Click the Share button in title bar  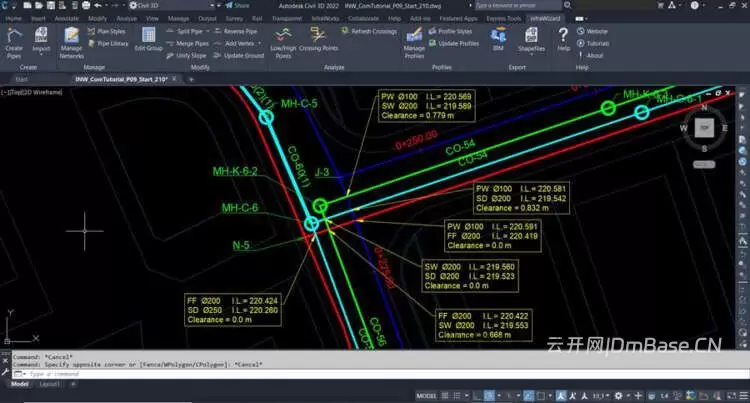click(x=237, y=5)
